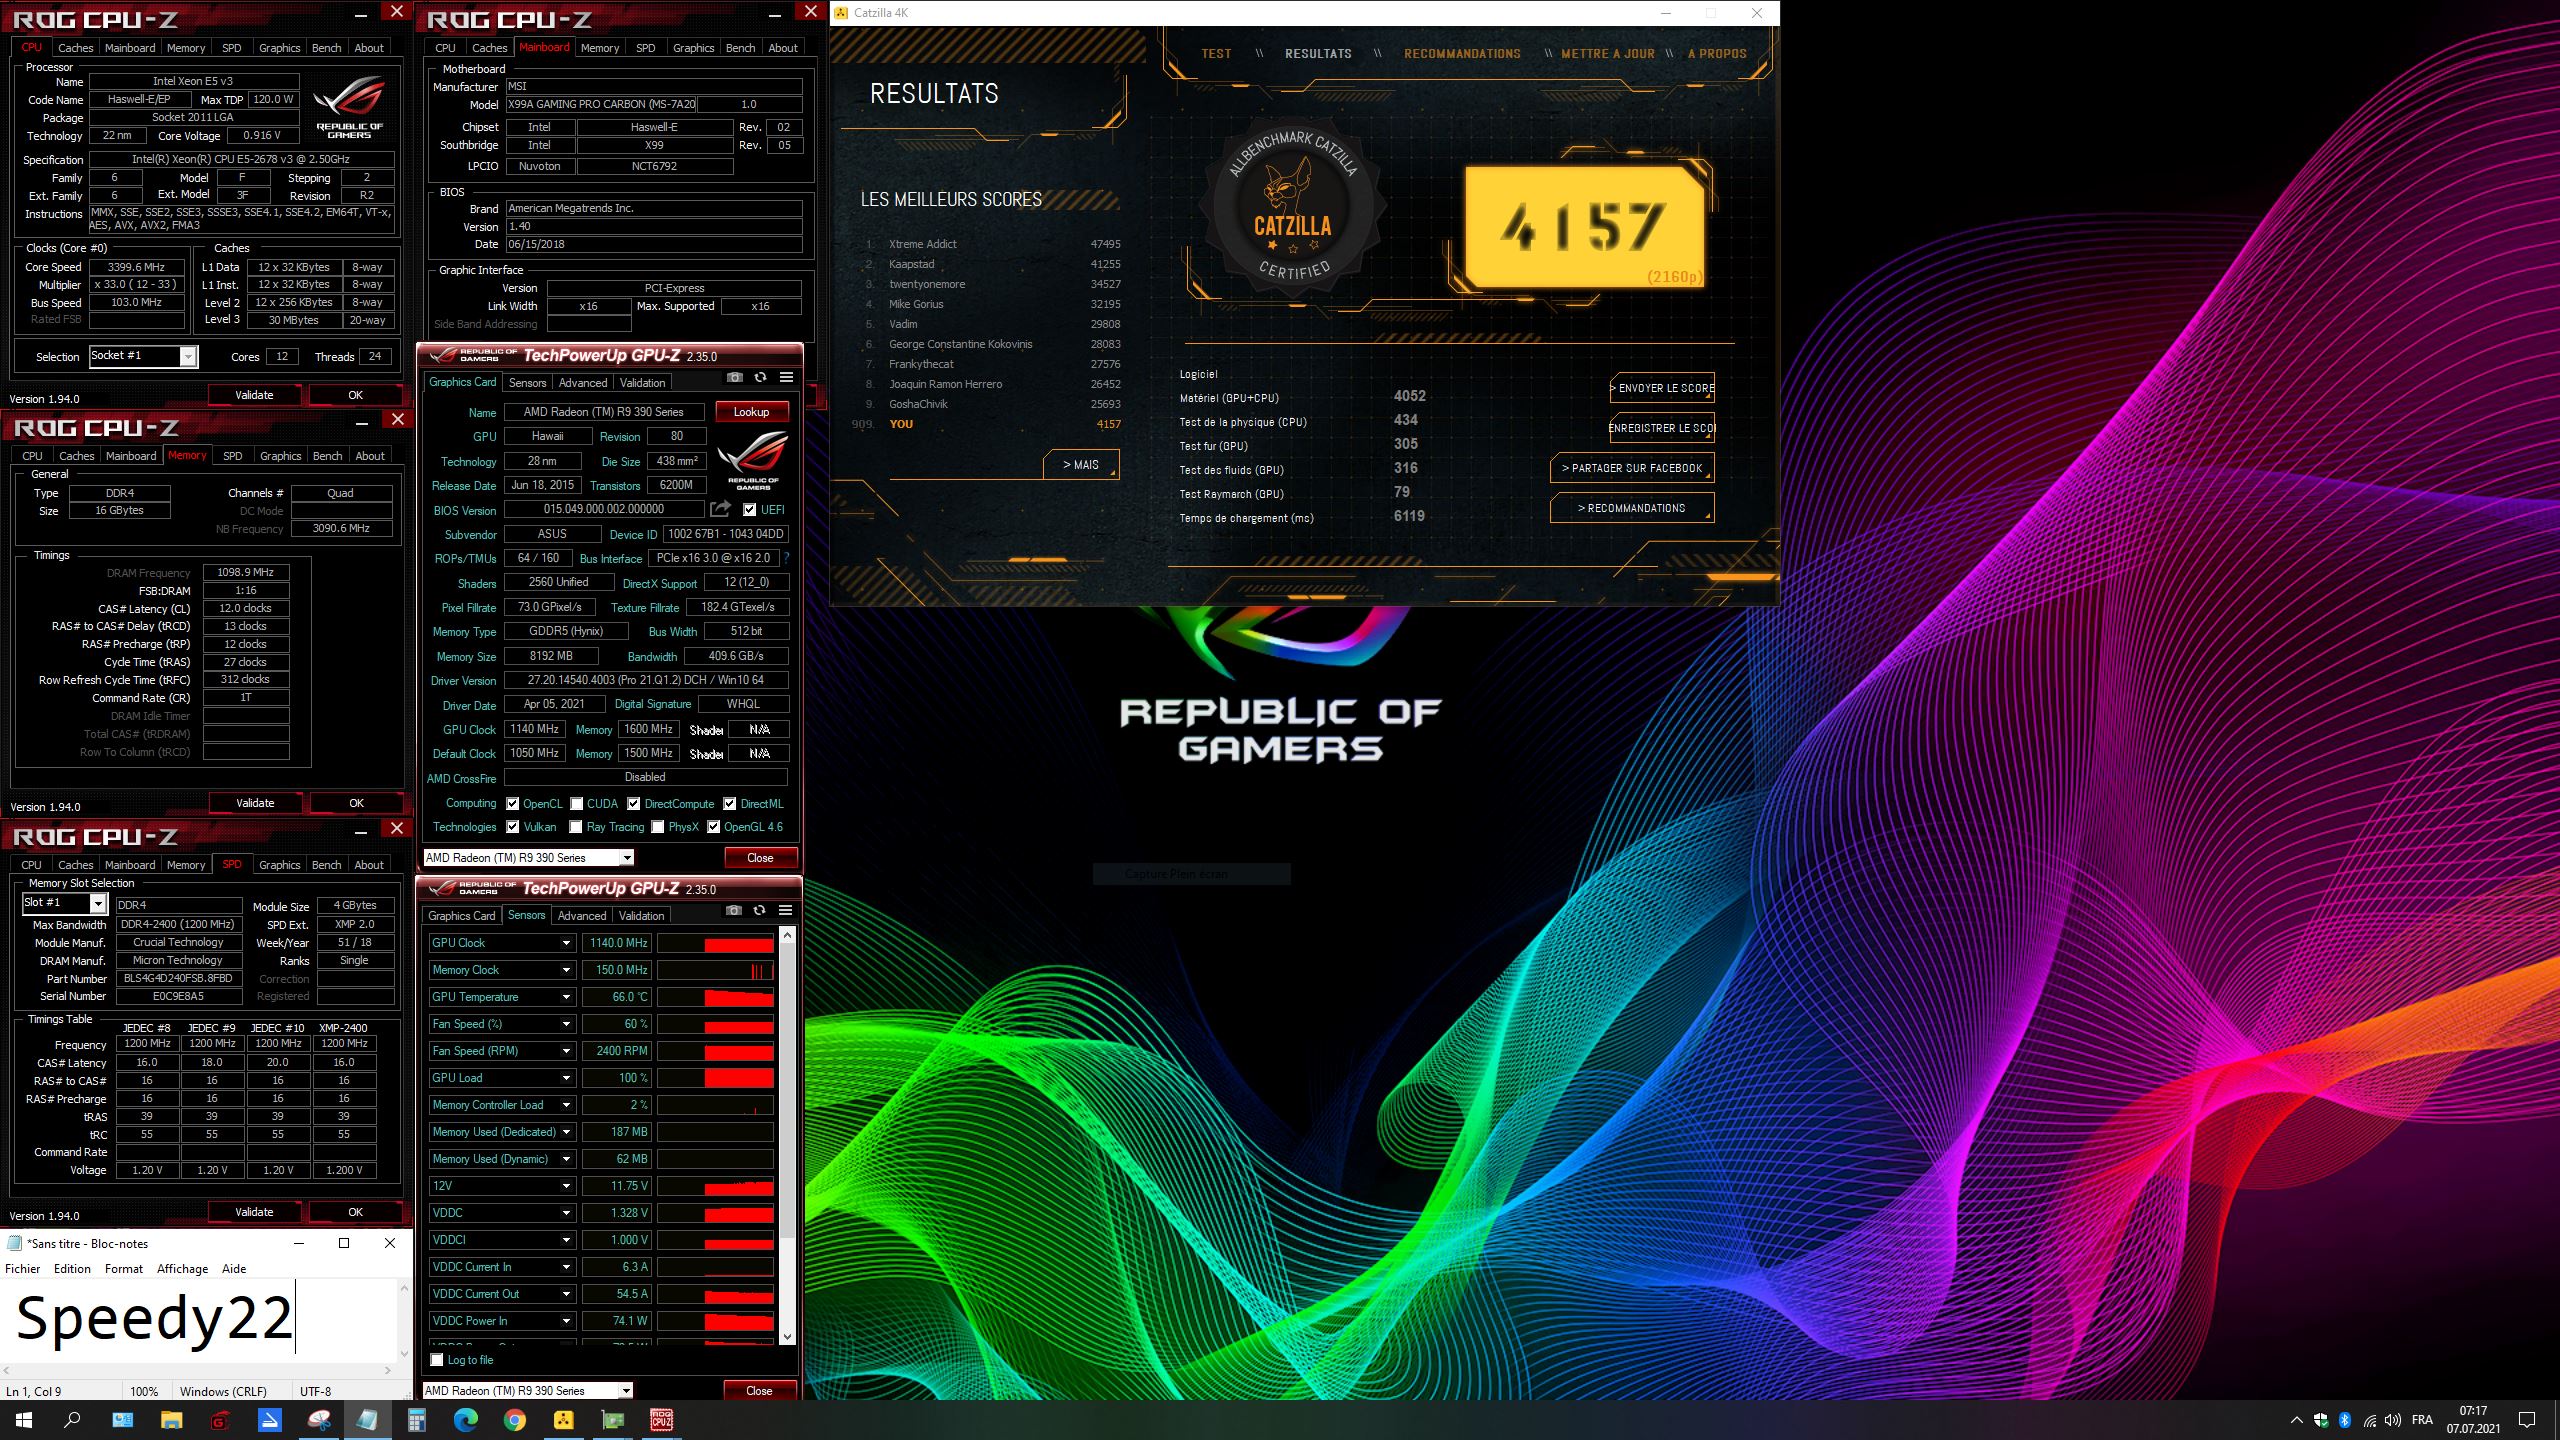Toggle the DirectML checkbox
2560x1440 pixels.
coord(730,804)
